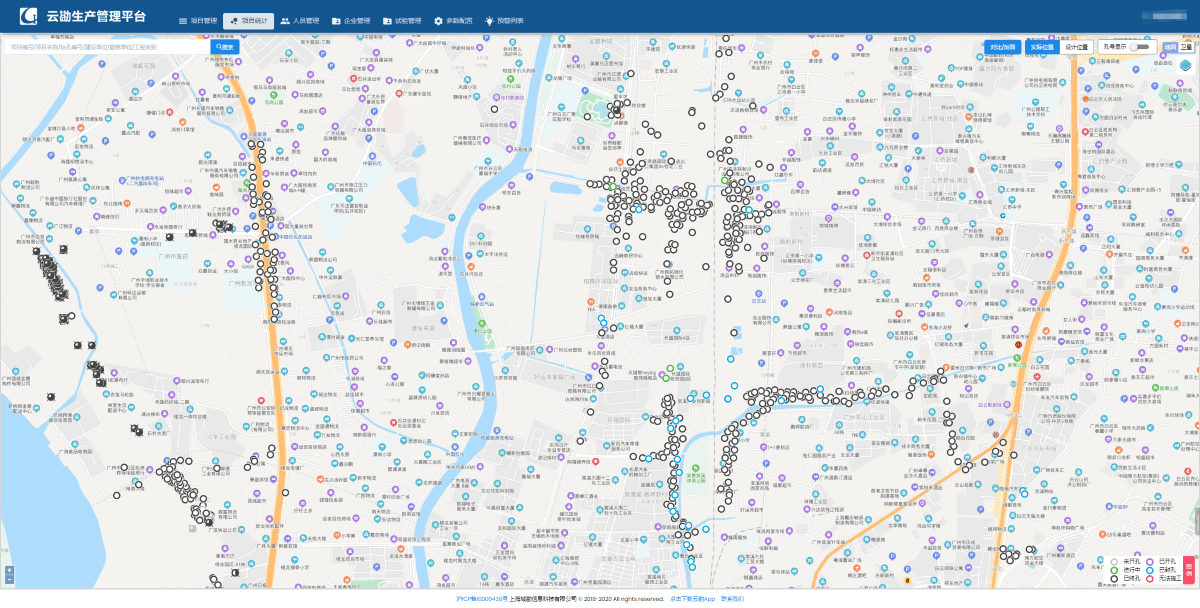Select the 项目统计 tab
Screen dimensions: 1200x608
coord(248,20)
